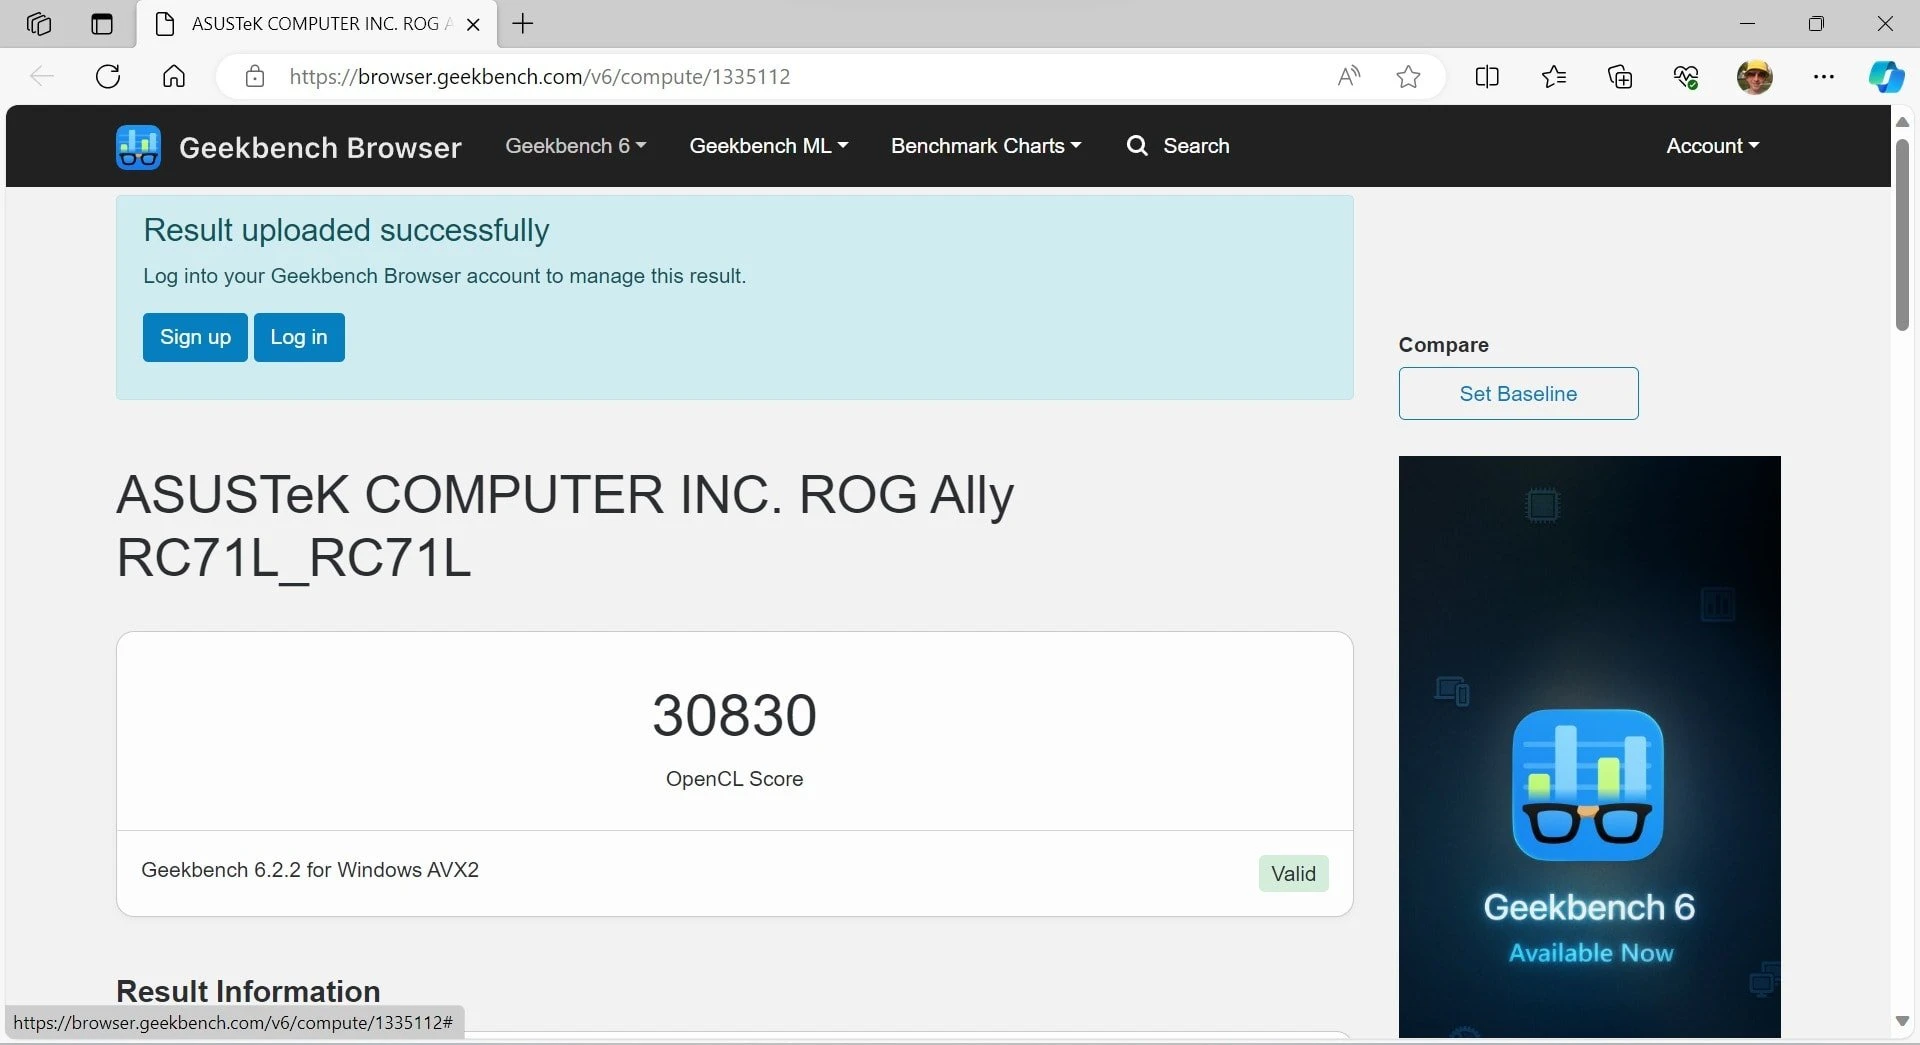Go to Geekbench Browser home link
The height and width of the screenshot is (1045, 1920).
coord(320,147)
